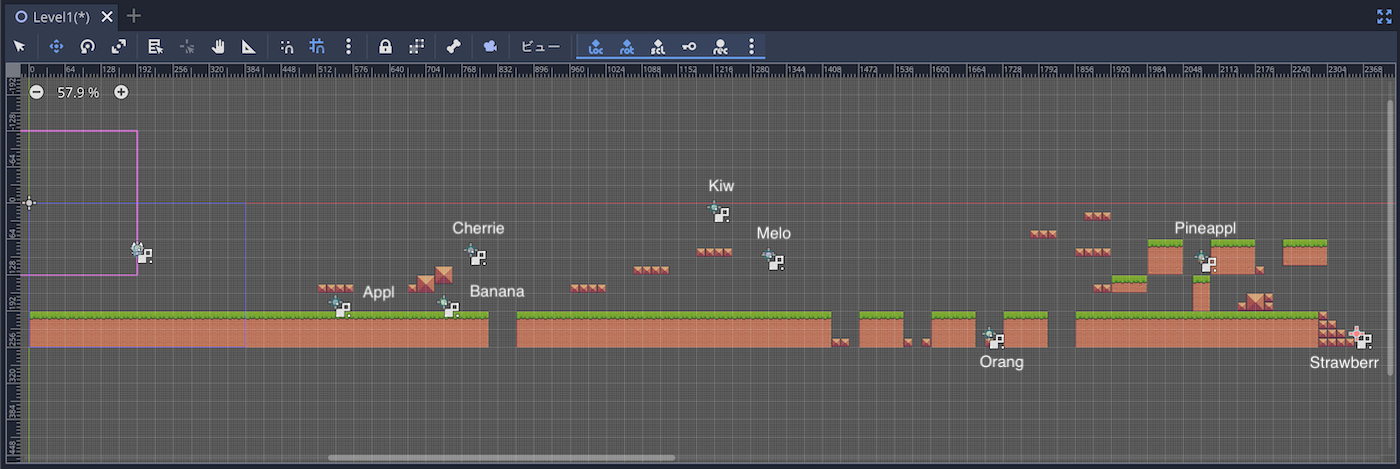Click the list-select nodes tool
This screenshot has width=1400, height=469.
(155, 46)
